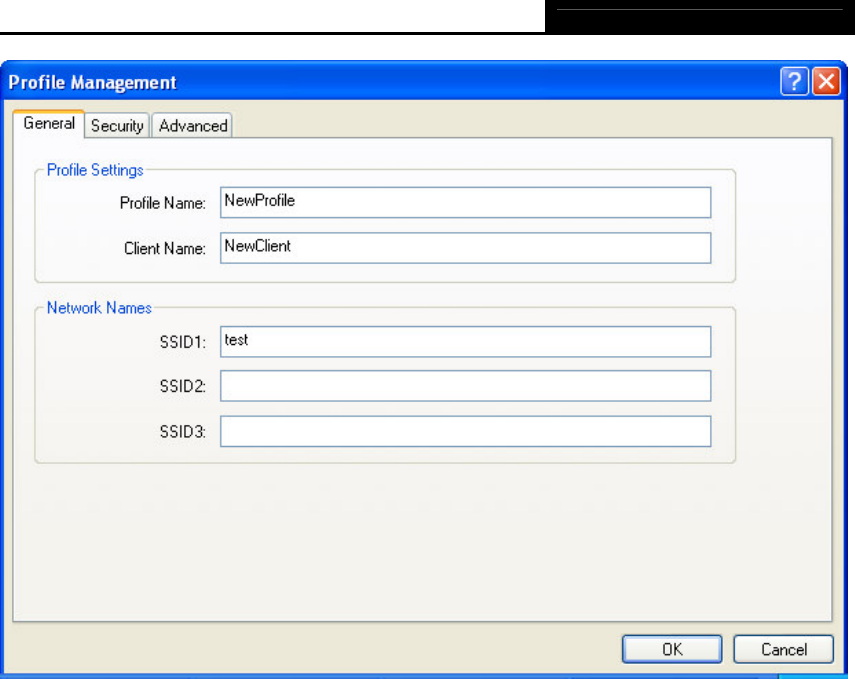Click the Client Name input field
This screenshot has width=855, height=679.
[x=465, y=248]
